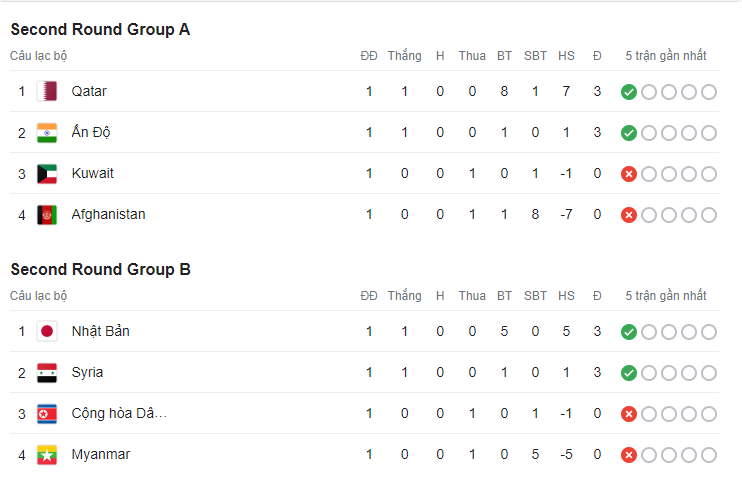Click the Thắng column header in Group A

pyautogui.click(x=404, y=56)
